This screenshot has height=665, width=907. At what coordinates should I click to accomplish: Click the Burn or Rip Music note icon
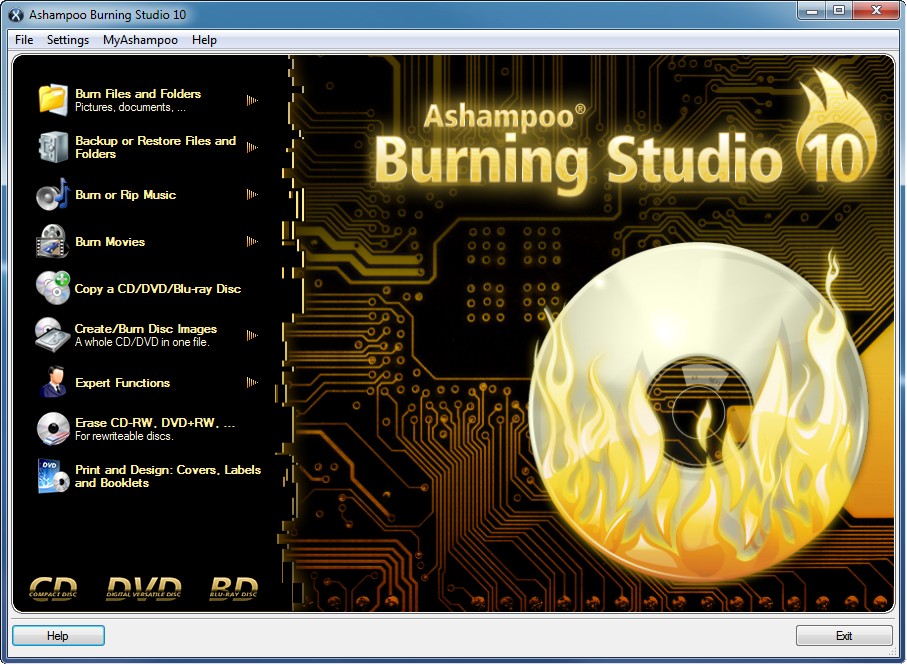click(x=53, y=194)
